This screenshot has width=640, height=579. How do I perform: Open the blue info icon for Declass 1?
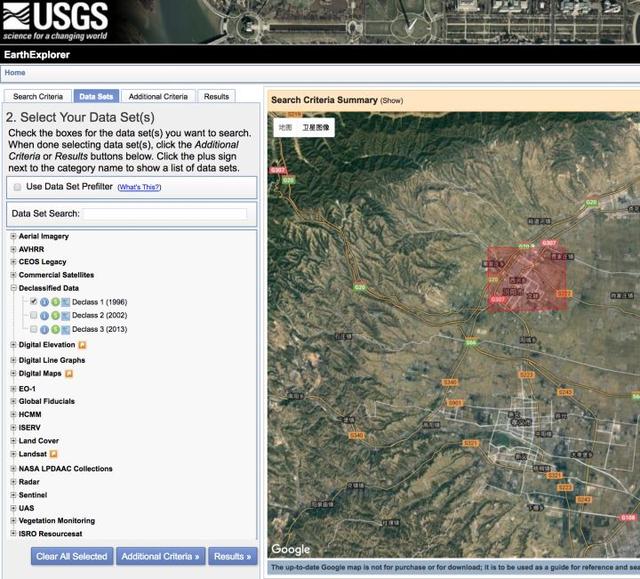coord(44,302)
